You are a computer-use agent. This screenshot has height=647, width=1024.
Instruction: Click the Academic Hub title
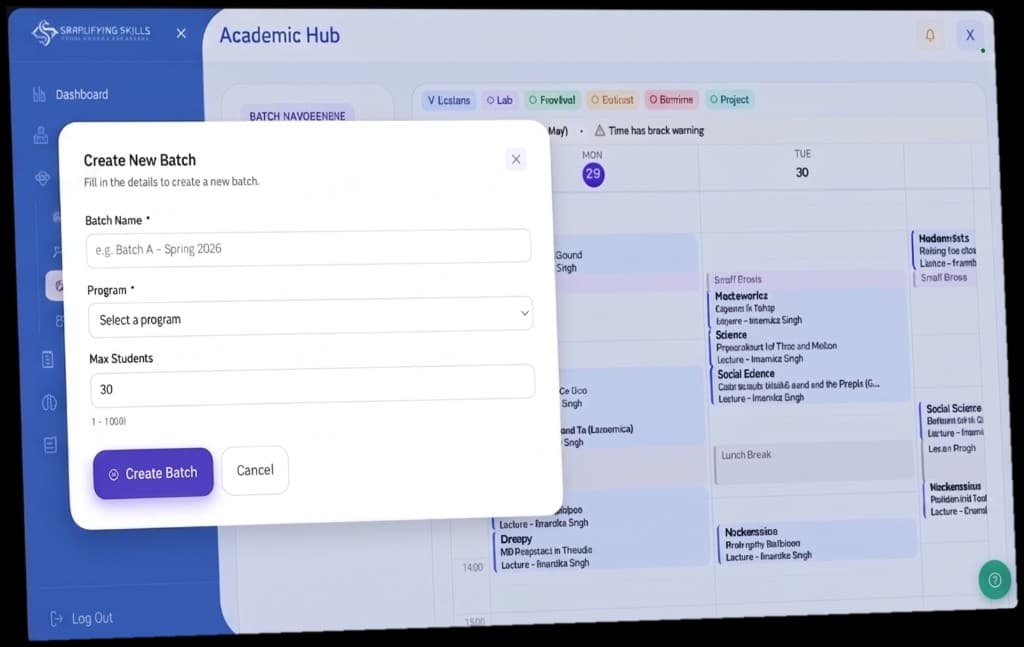point(280,35)
